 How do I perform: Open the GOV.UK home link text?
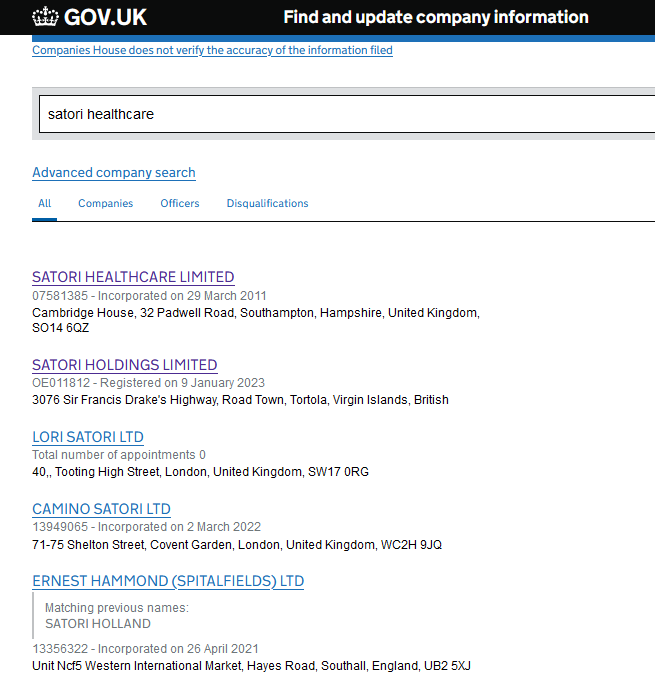click(105, 17)
